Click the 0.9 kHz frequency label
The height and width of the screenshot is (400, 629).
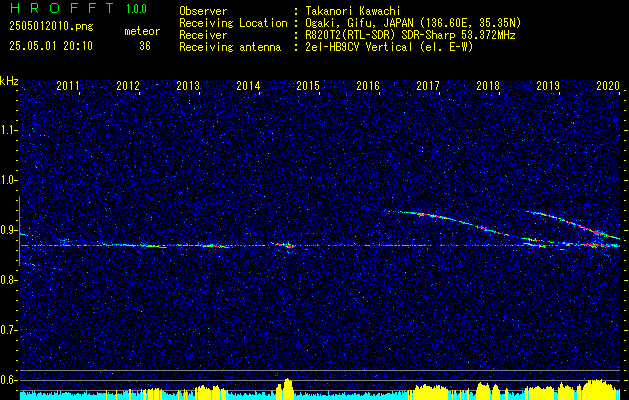pos(8,230)
